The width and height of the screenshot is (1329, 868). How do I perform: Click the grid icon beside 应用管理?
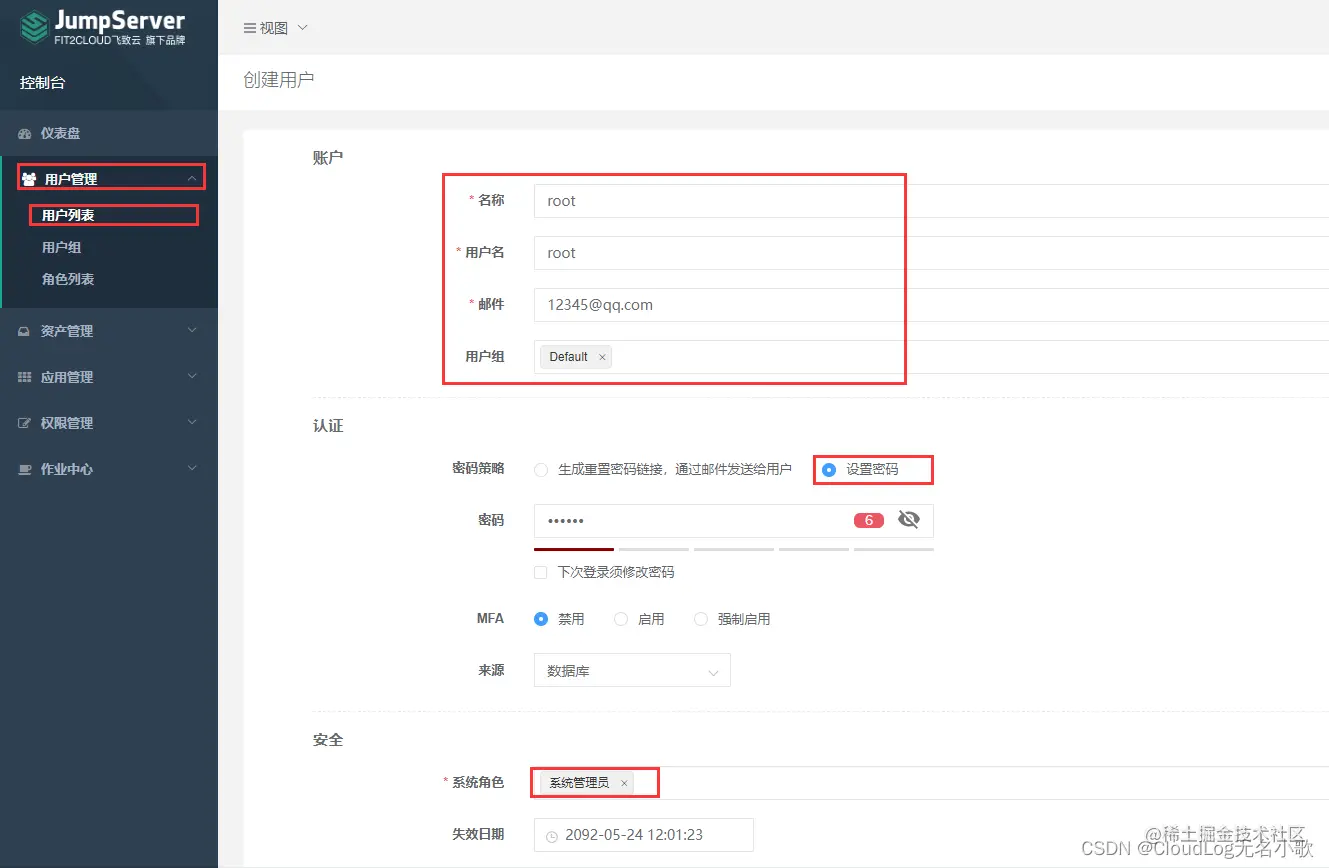25,378
